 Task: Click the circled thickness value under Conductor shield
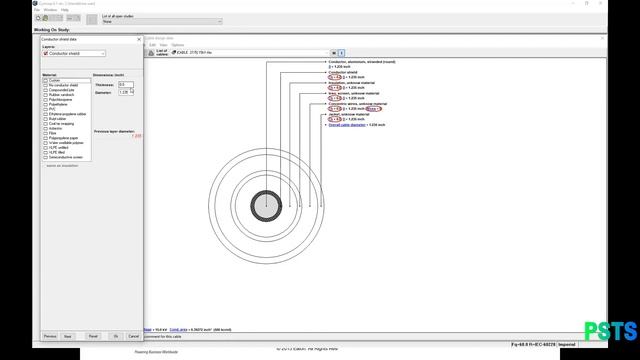335,77
